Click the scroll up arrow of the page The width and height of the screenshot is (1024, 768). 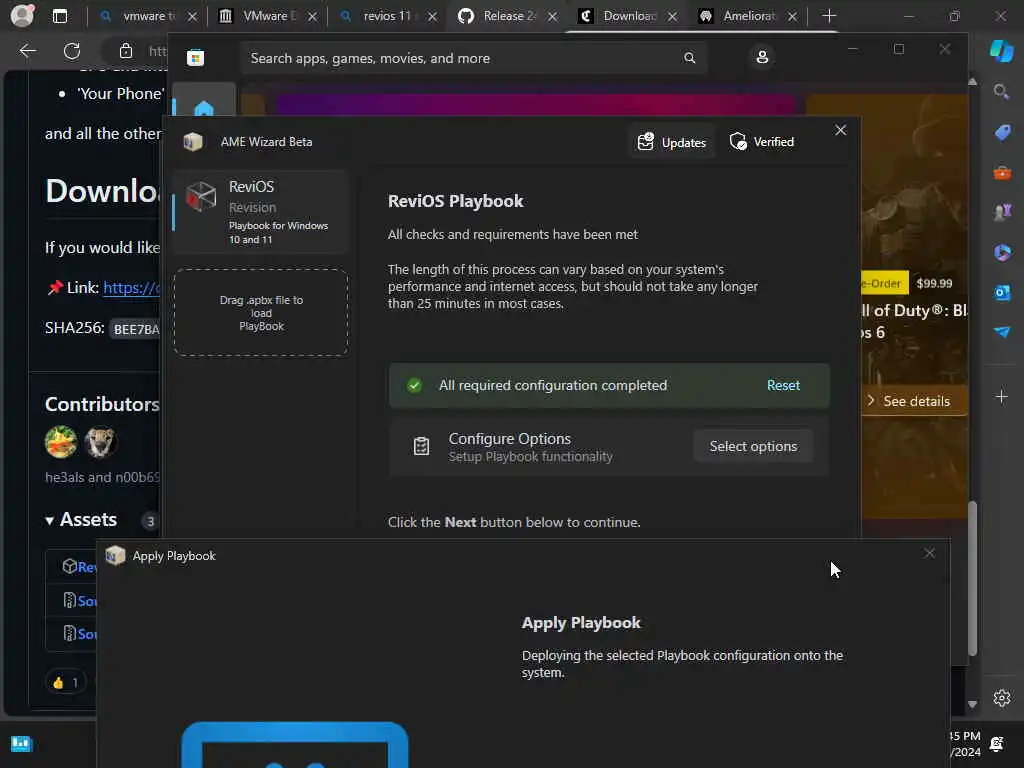(972, 82)
